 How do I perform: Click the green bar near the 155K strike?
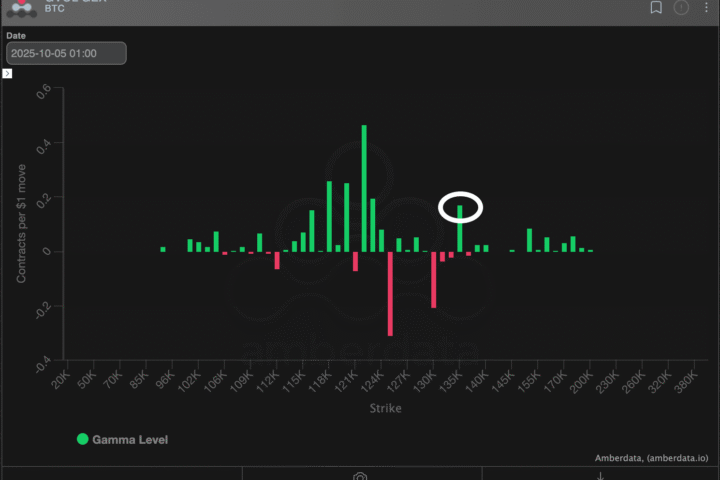[x=530, y=240]
